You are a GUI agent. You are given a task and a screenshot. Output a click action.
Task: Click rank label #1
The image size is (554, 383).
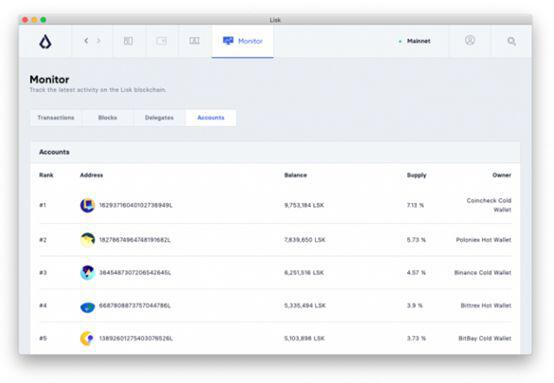pyautogui.click(x=42, y=205)
